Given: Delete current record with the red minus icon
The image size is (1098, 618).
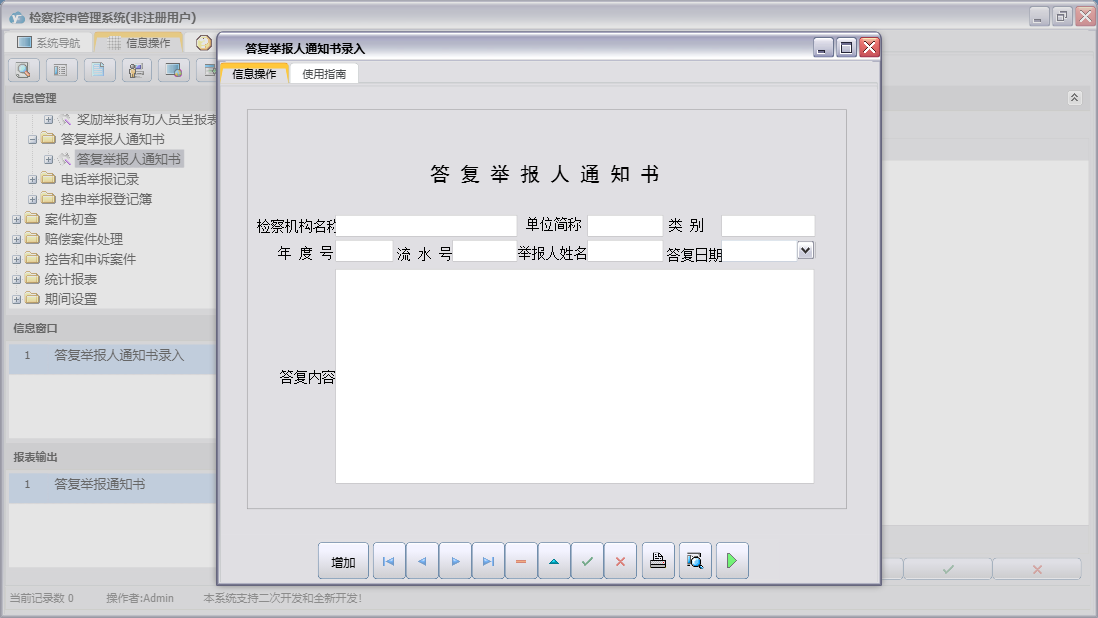Looking at the screenshot, I should pos(521,561).
